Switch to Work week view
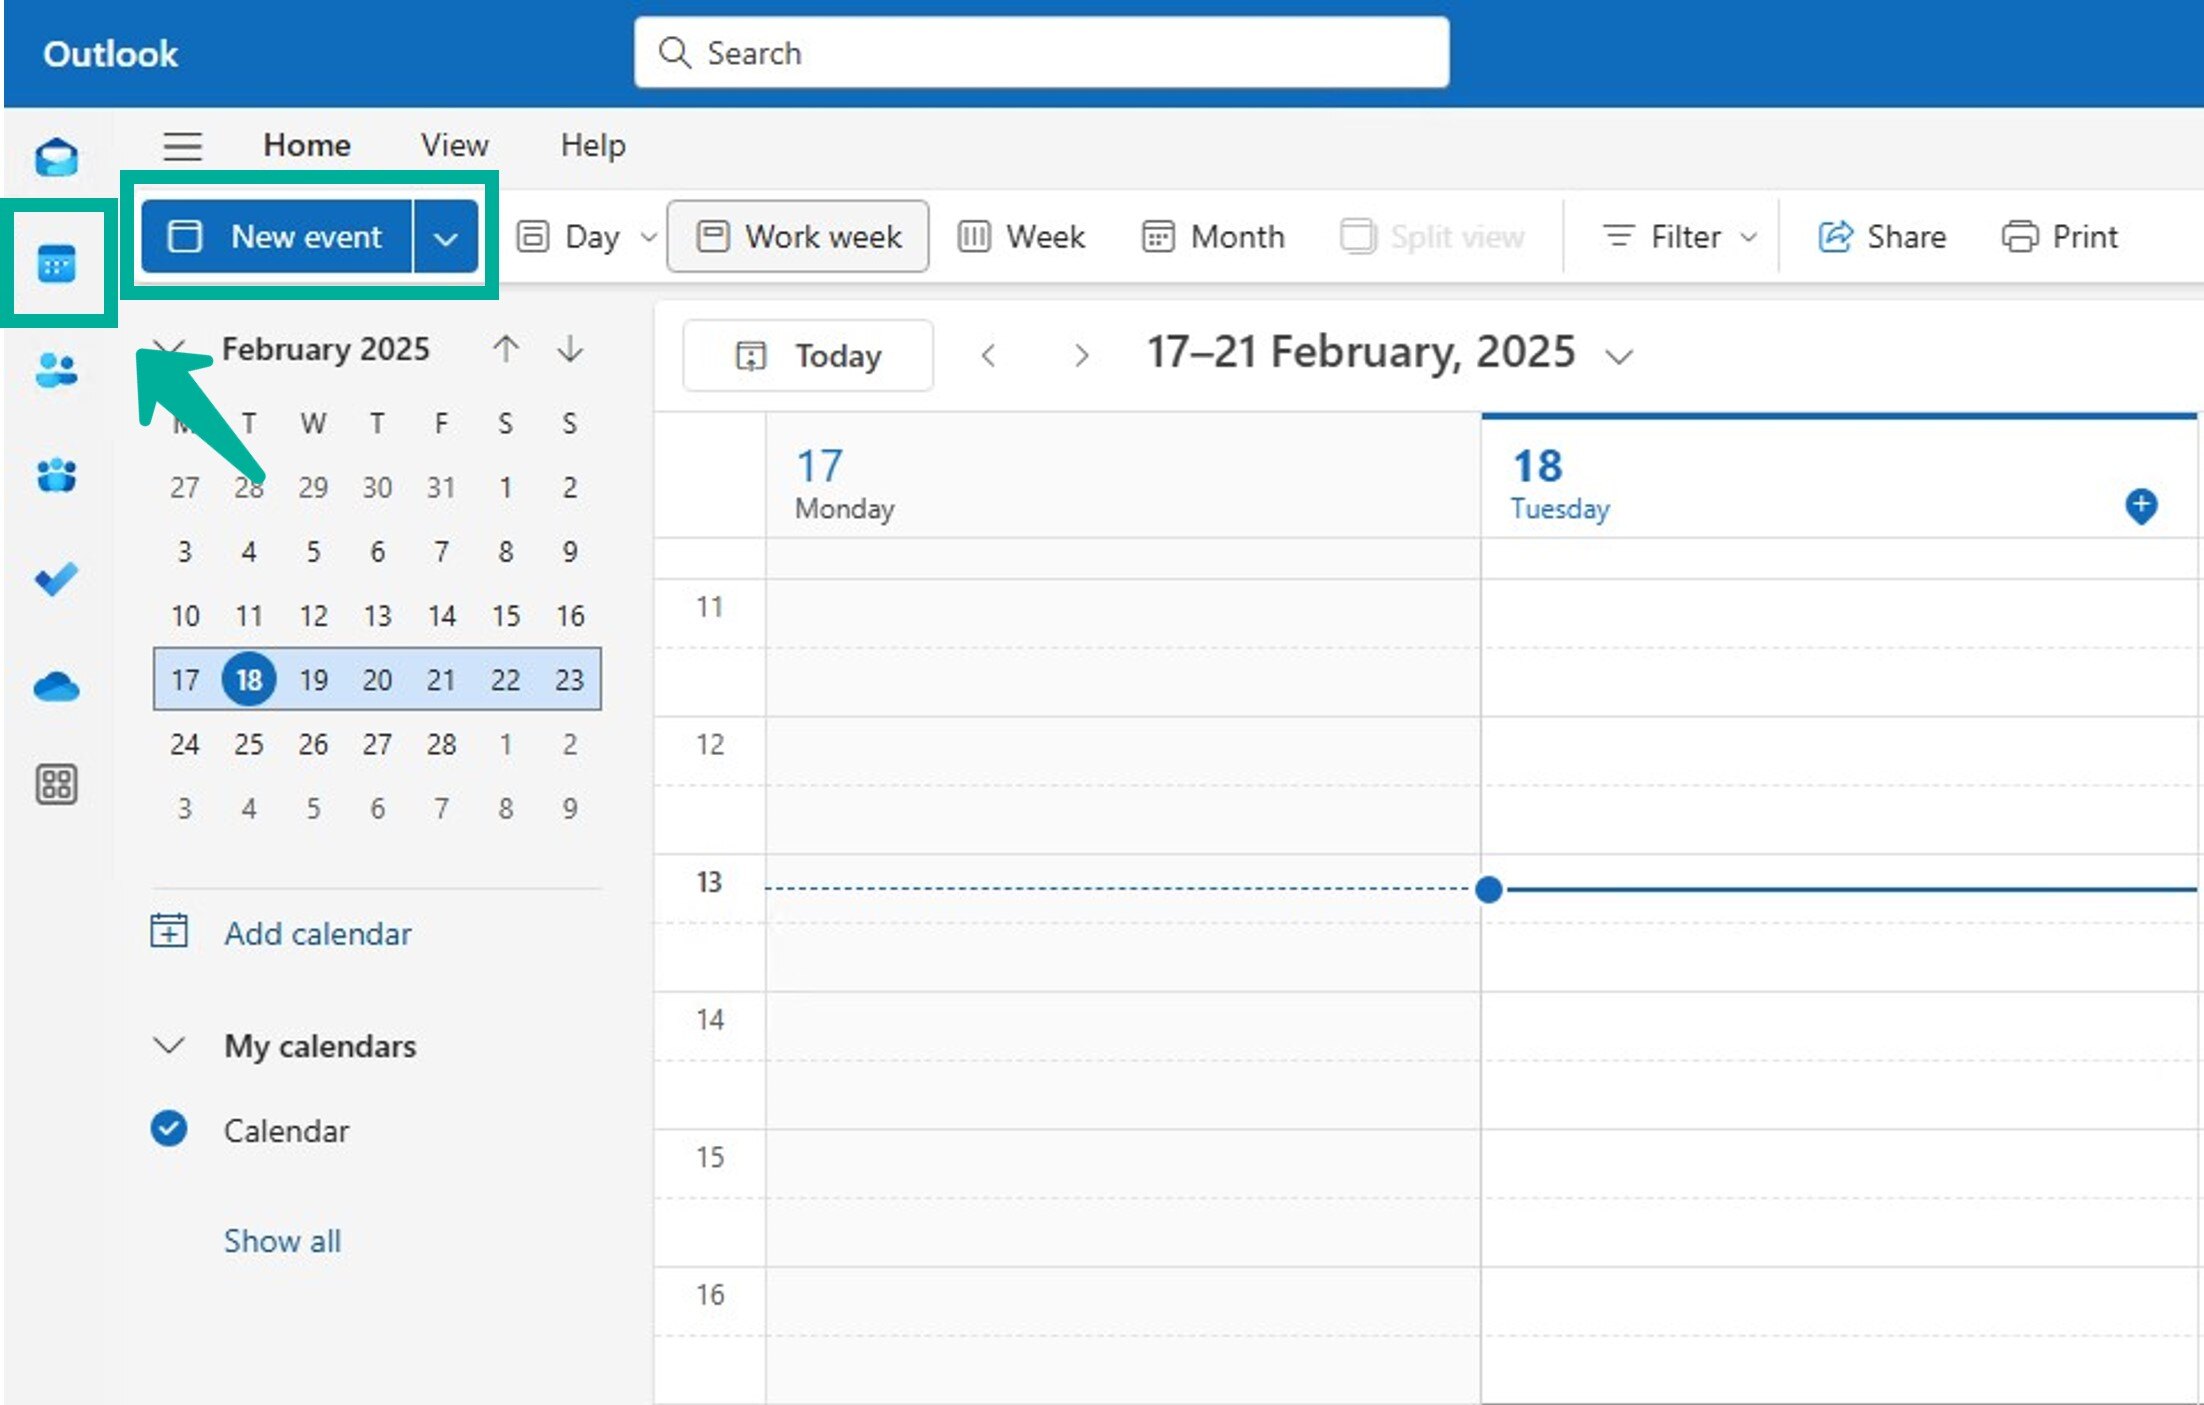Viewport: 2204px width, 1405px height. (798, 237)
